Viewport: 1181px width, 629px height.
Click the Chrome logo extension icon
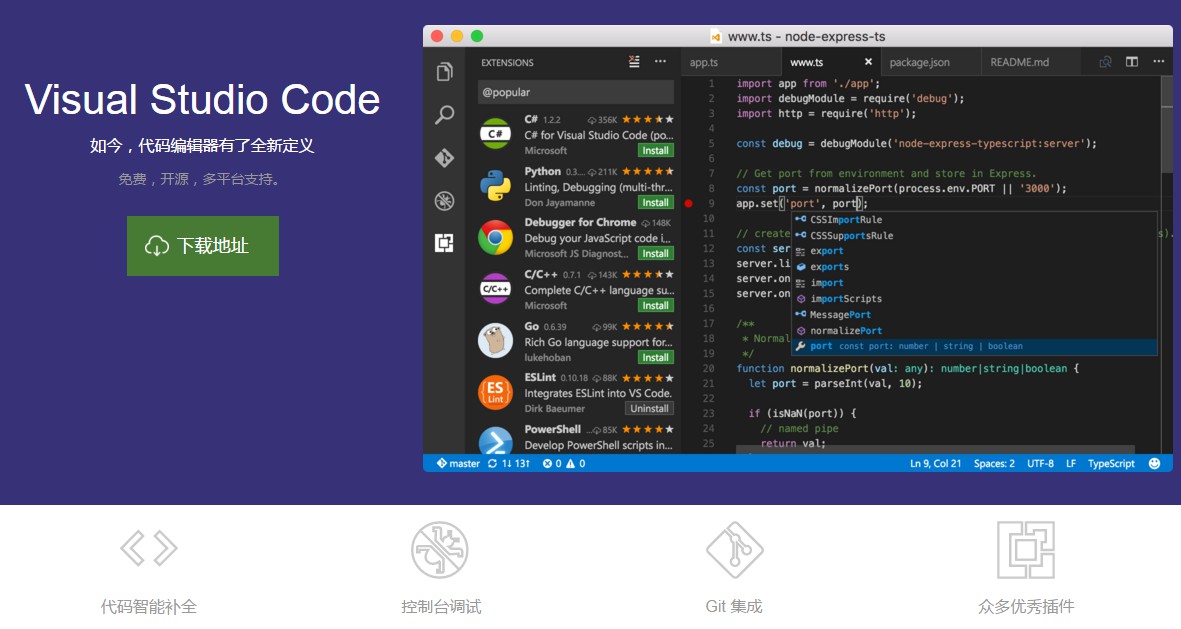496,237
